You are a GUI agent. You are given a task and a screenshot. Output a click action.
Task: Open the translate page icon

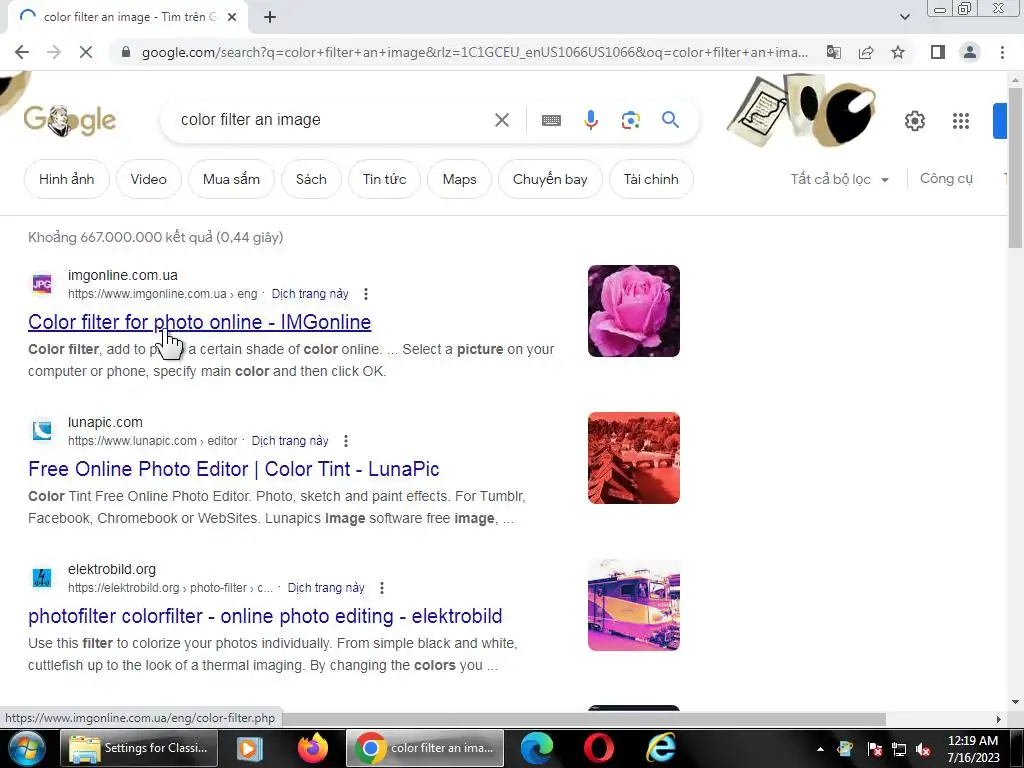[x=834, y=52]
